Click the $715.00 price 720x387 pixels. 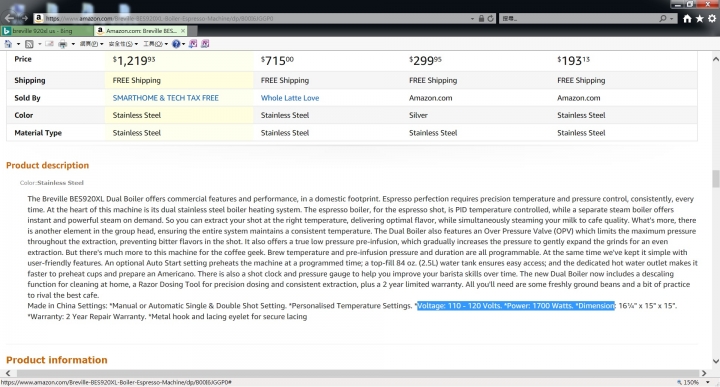tap(277, 61)
